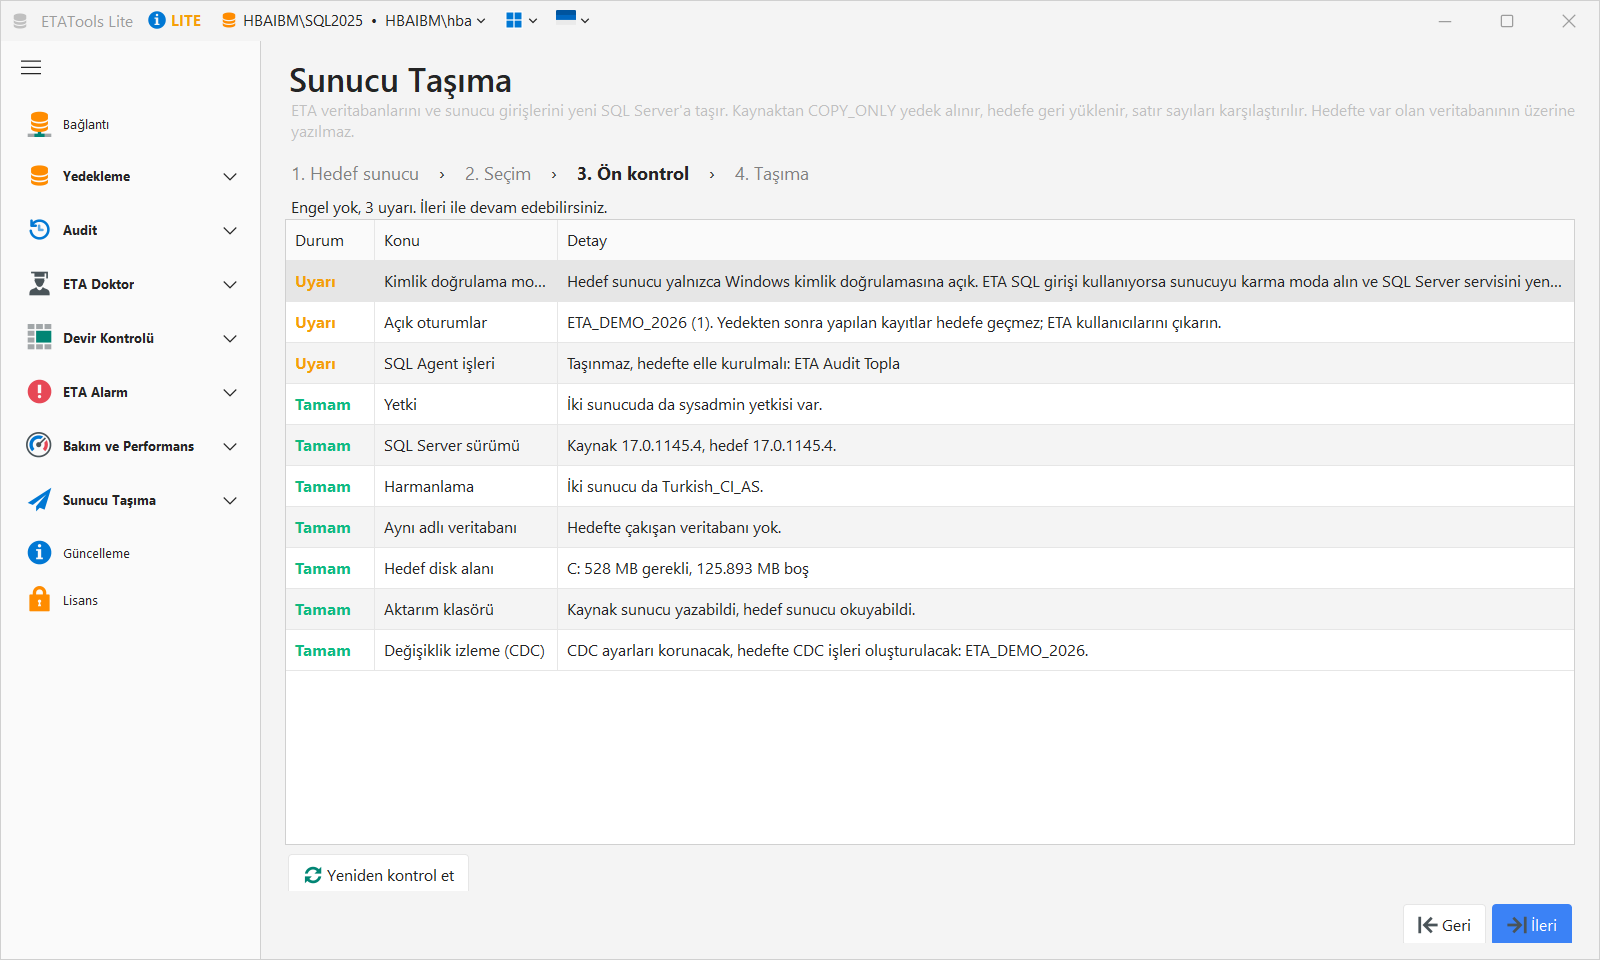Viewport: 1600px width, 960px height.
Task: Expand the Yedekleme section chevron
Action: click(230, 177)
